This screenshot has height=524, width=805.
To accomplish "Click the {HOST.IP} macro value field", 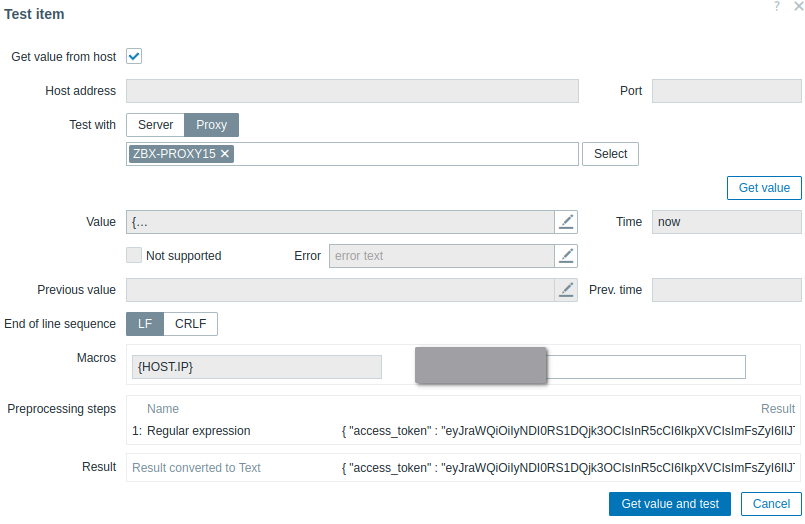I will [646, 367].
